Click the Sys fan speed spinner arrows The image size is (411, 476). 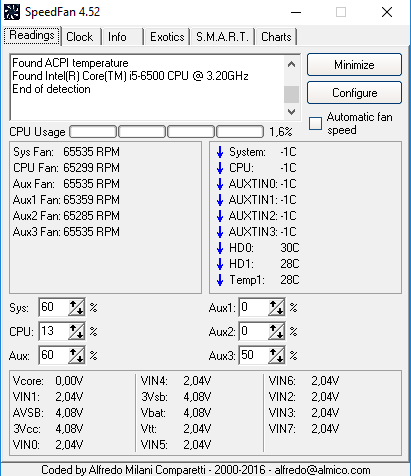(x=76, y=307)
